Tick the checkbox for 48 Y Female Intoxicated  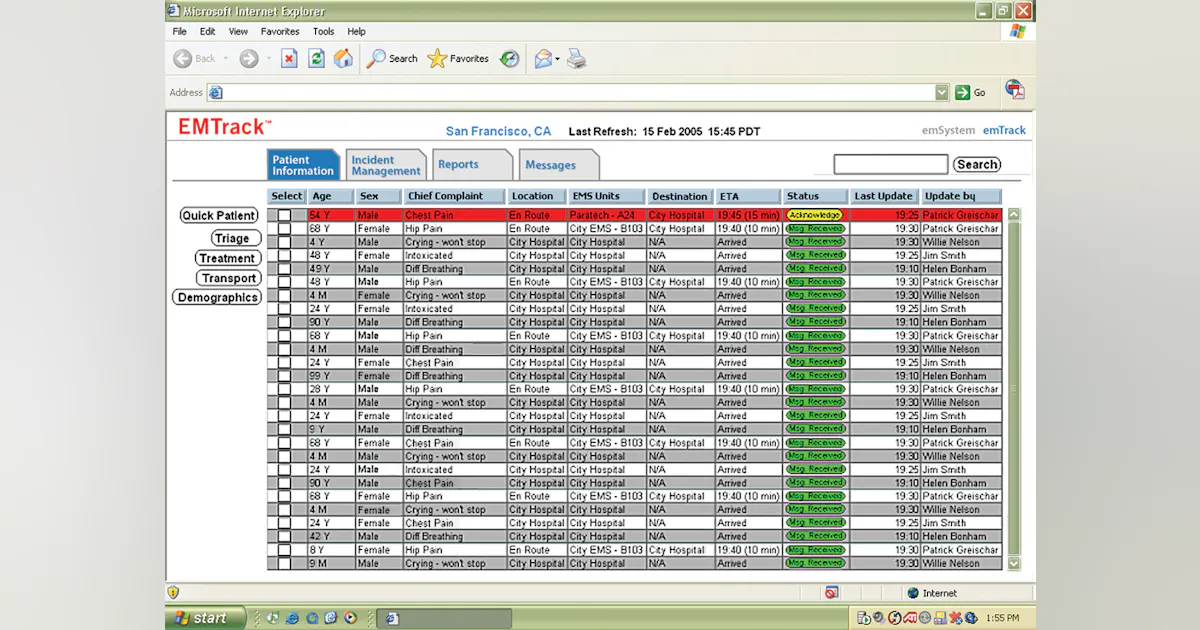[284, 255]
